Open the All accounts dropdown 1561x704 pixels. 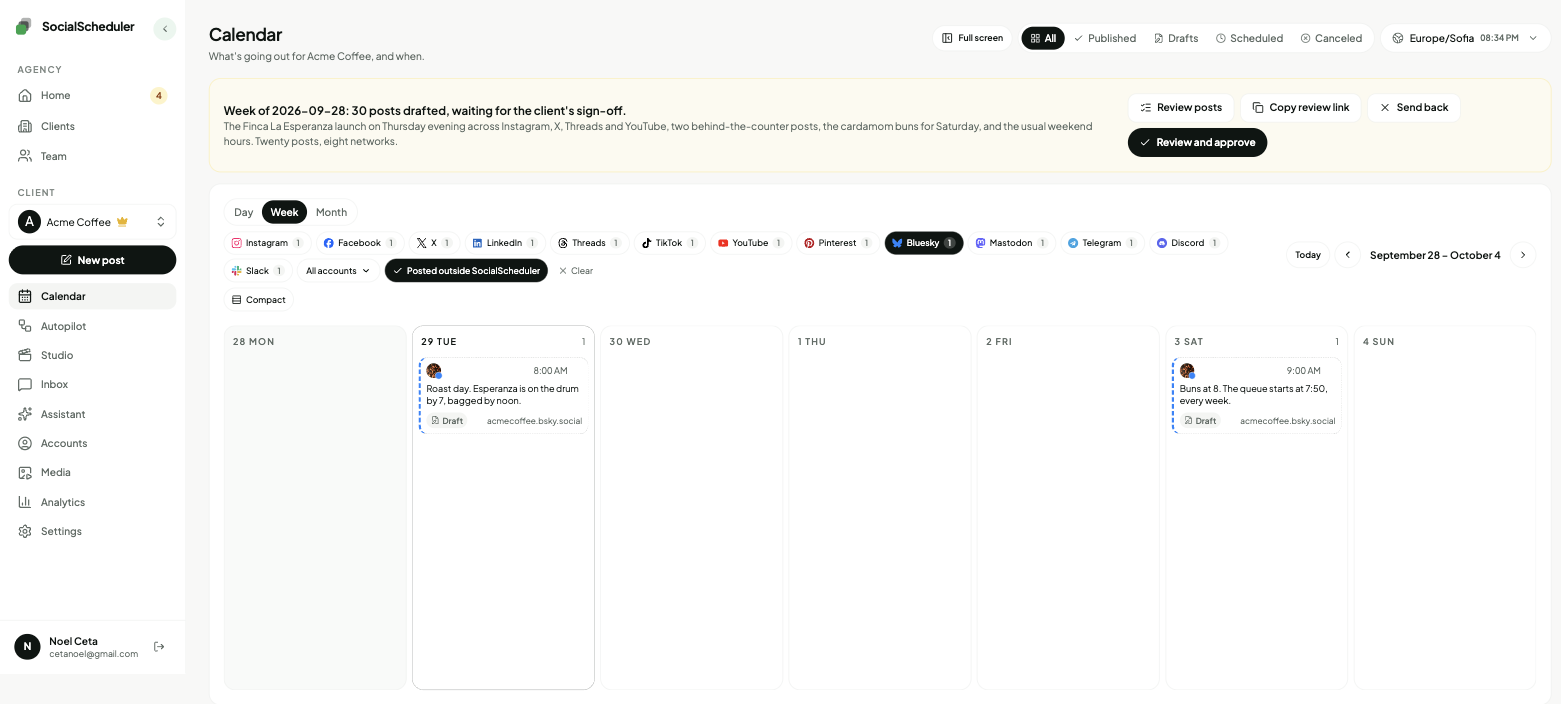338,271
